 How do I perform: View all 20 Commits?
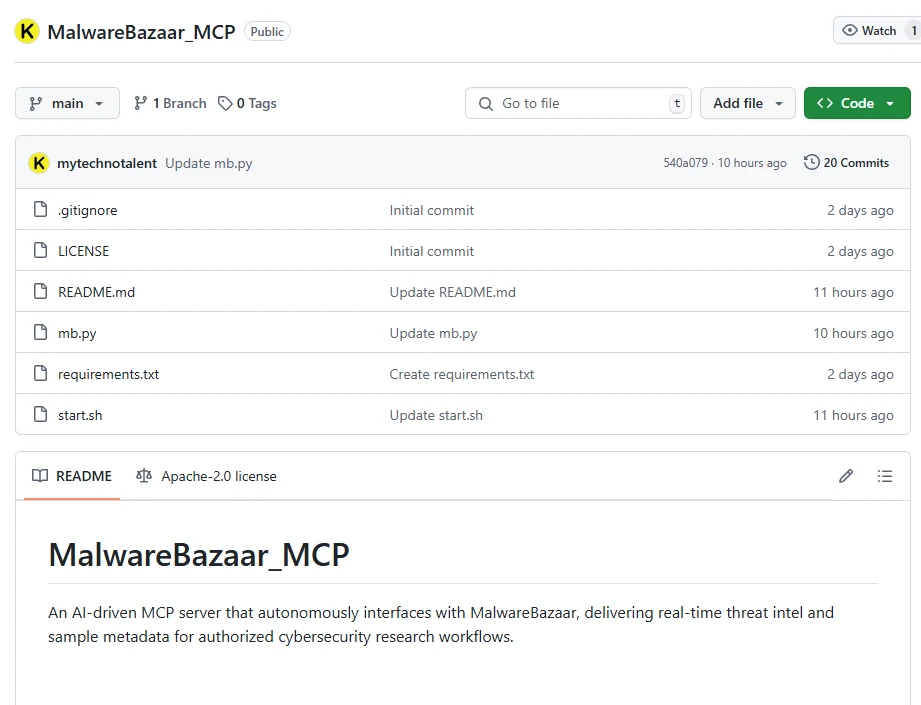point(855,162)
